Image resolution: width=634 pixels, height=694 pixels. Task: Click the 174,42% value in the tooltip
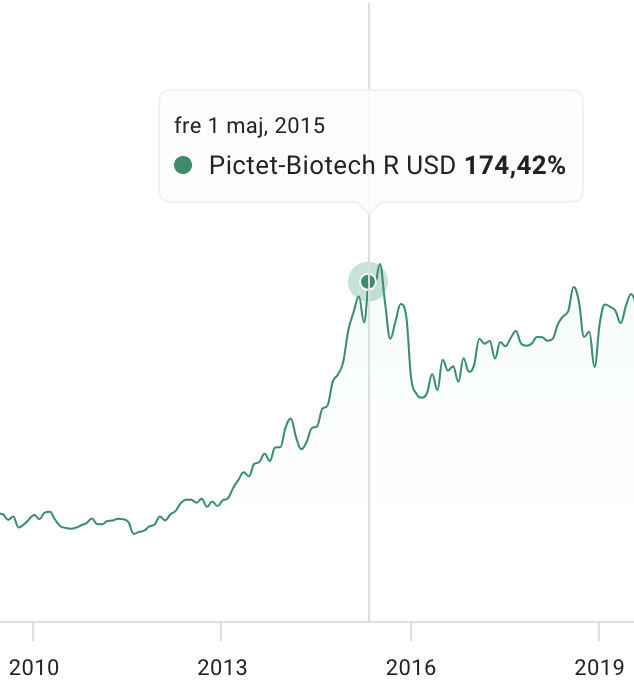515,166
